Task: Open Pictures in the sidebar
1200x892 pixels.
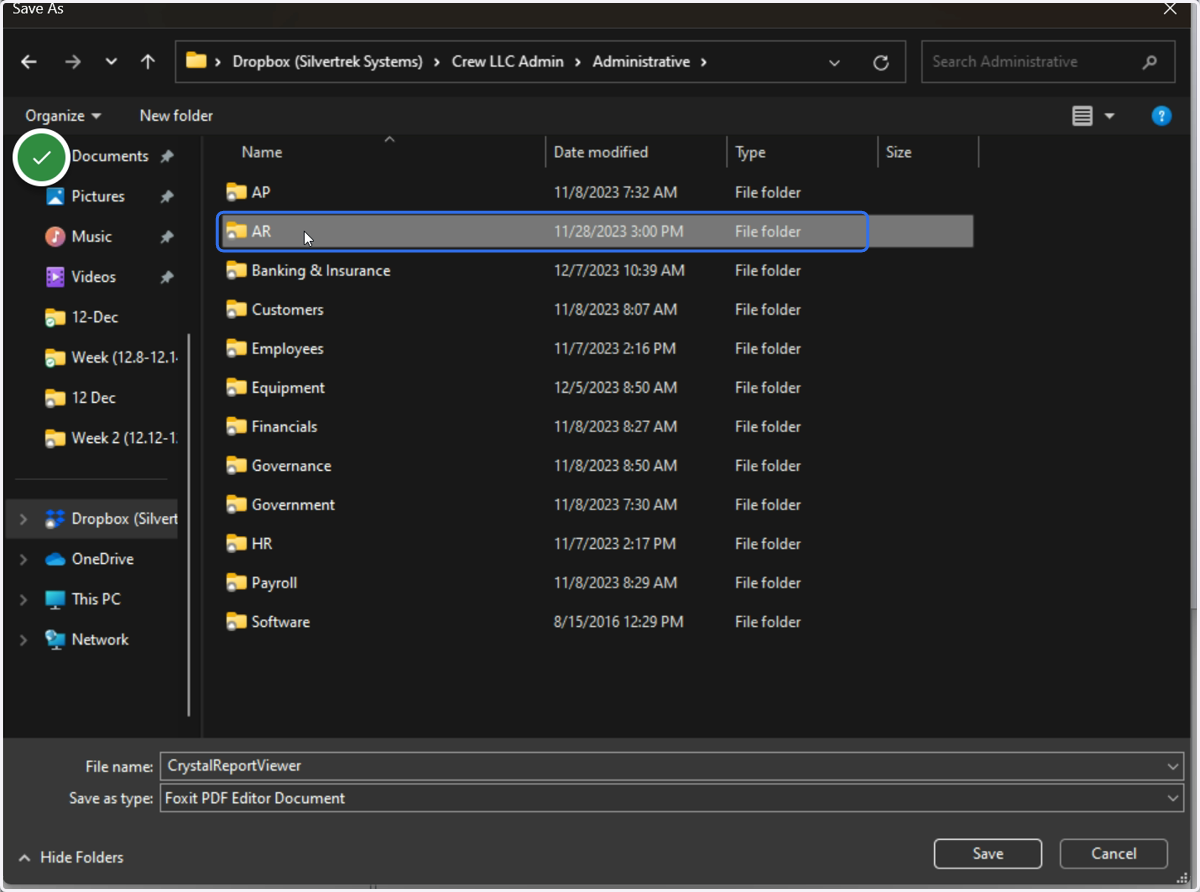Action: pyautogui.click(x=98, y=197)
